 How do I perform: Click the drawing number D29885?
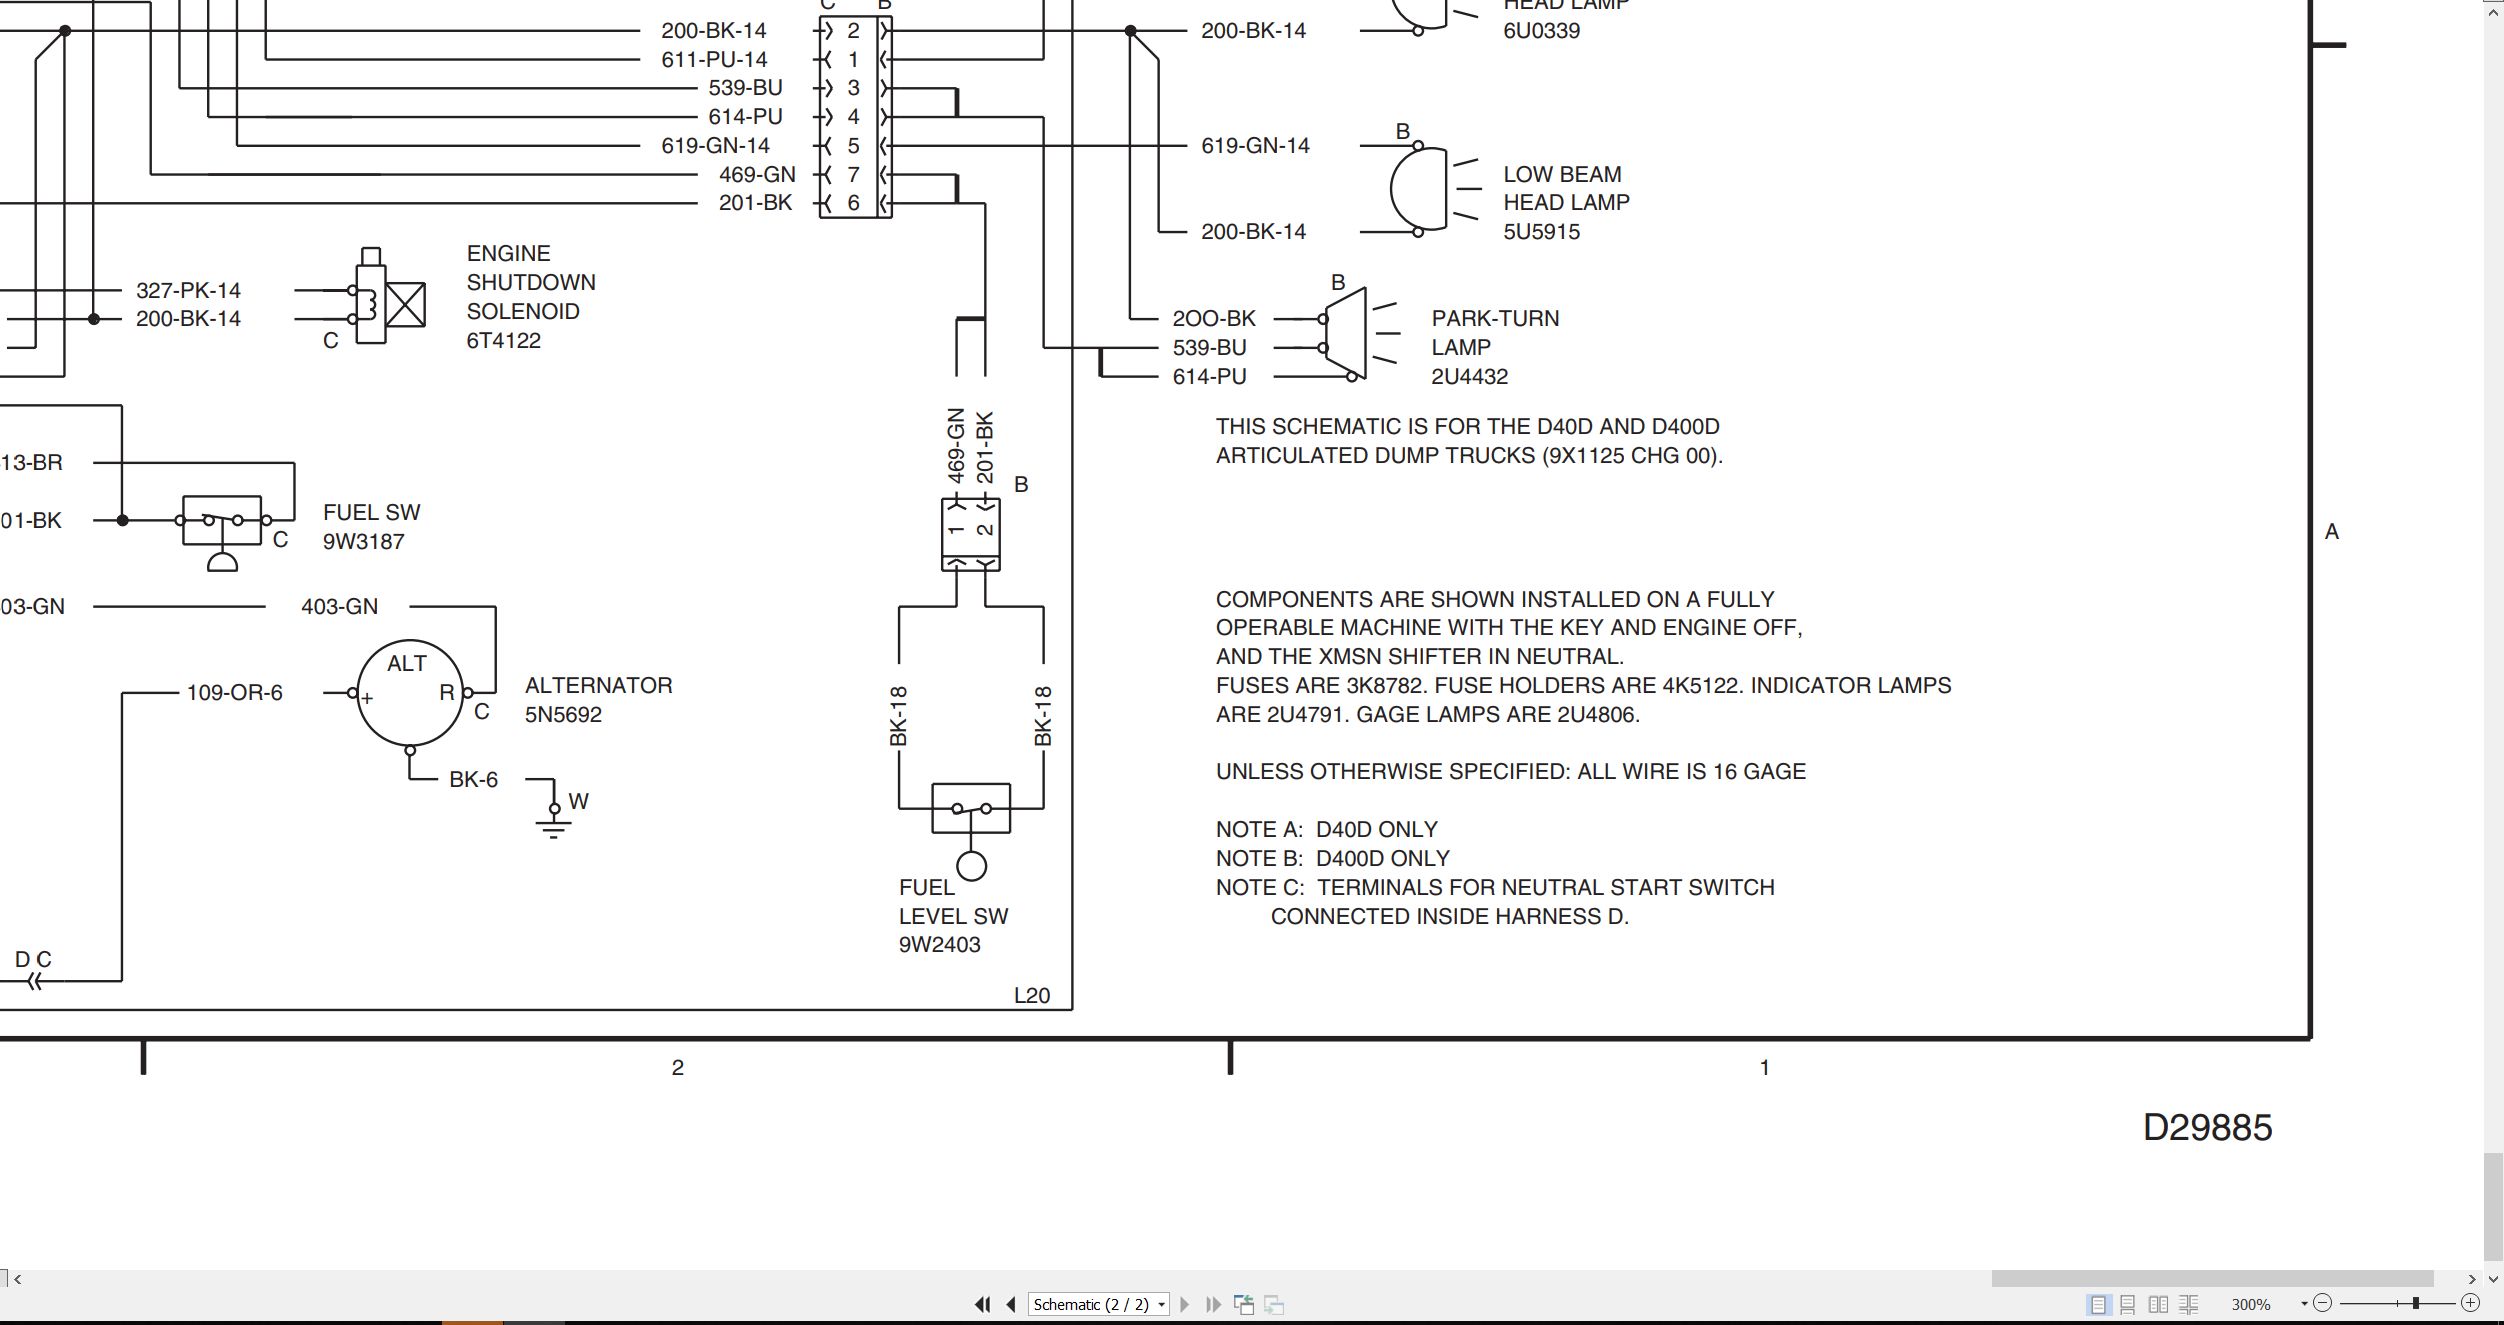coord(2207,1128)
